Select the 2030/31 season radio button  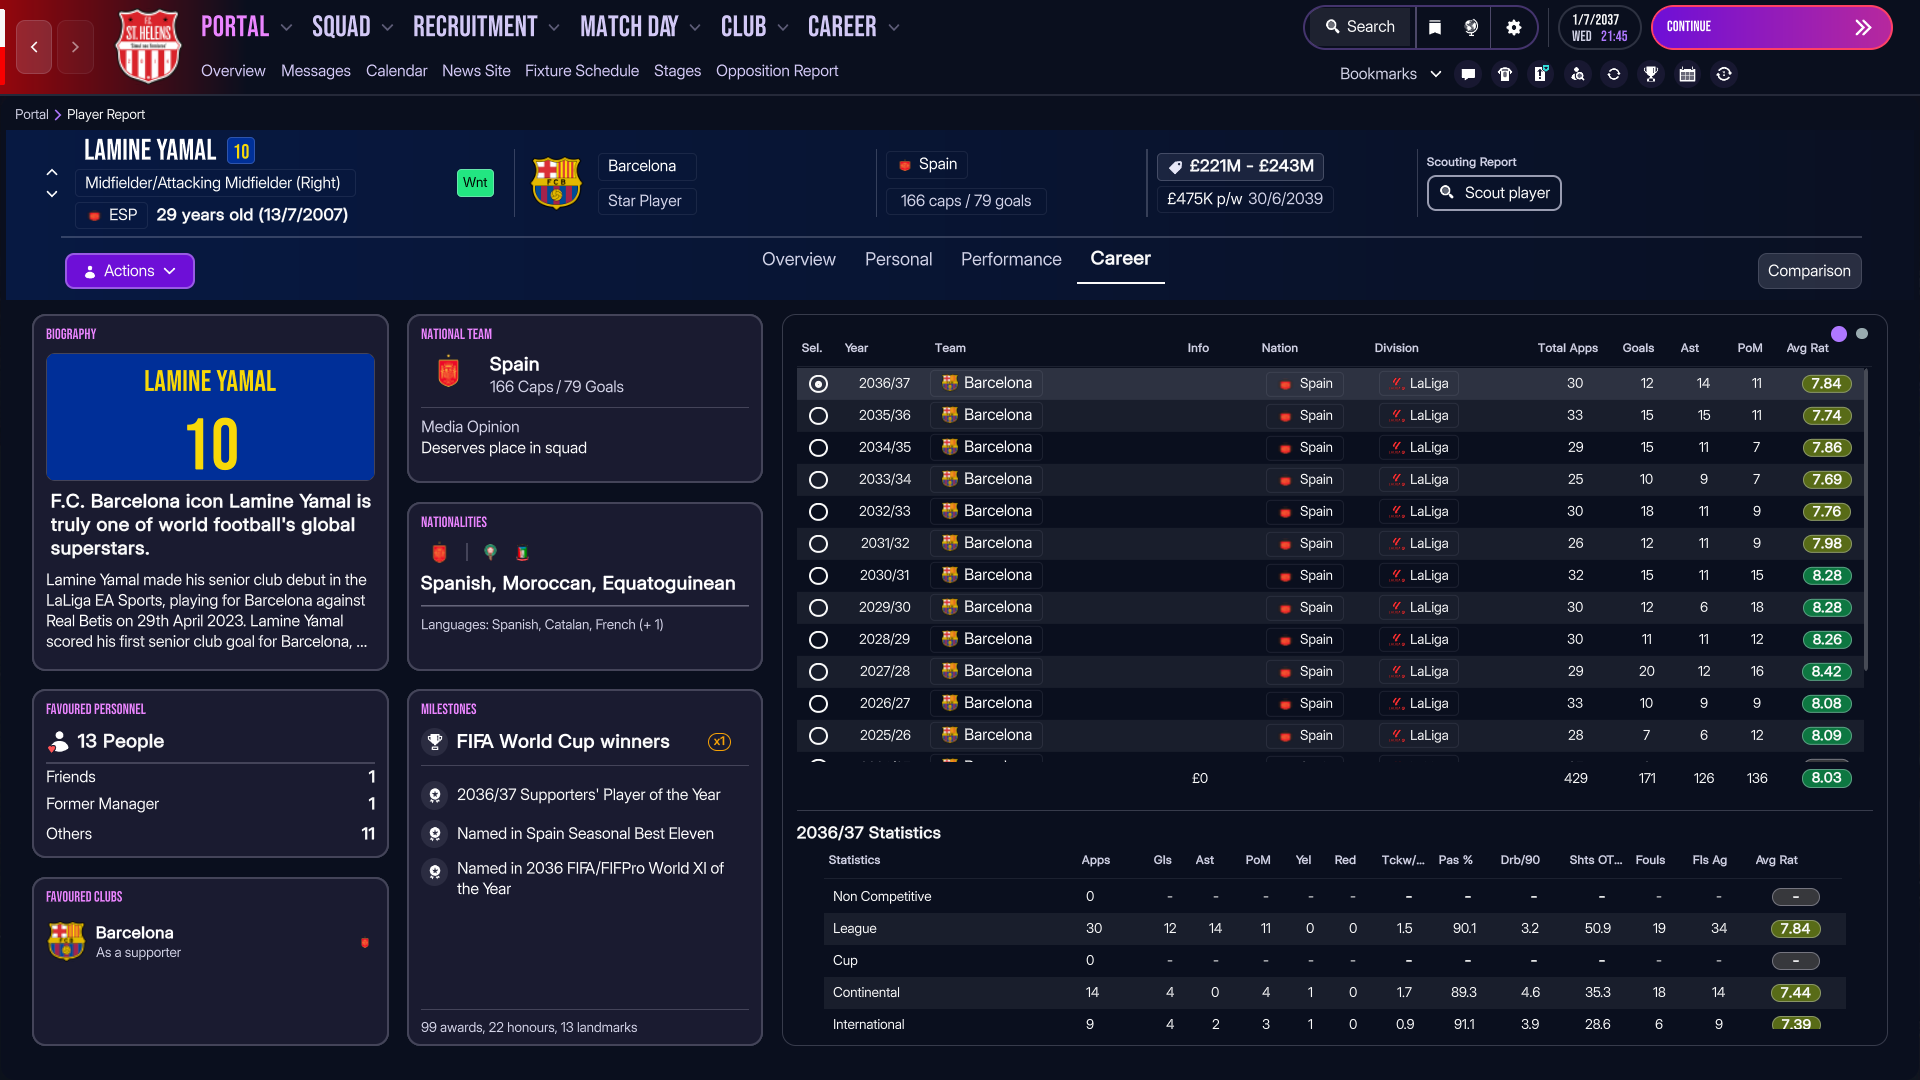tap(818, 576)
